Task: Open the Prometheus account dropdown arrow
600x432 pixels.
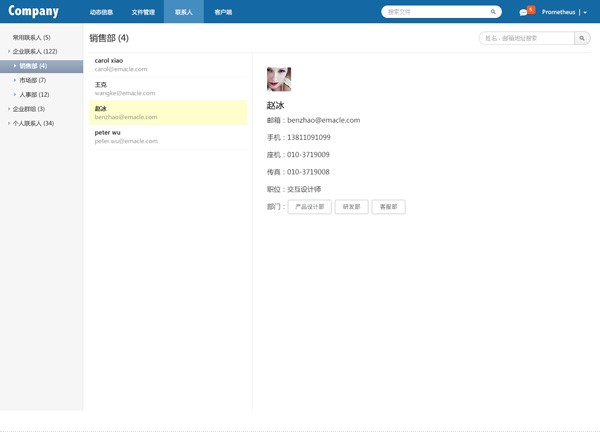Action: (585, 13)
